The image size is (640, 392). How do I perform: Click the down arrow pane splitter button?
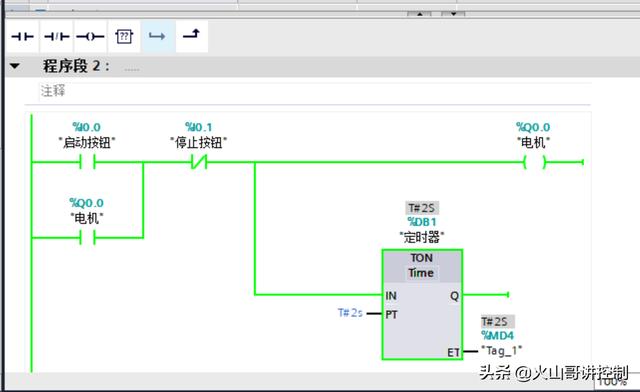(453, 14)
